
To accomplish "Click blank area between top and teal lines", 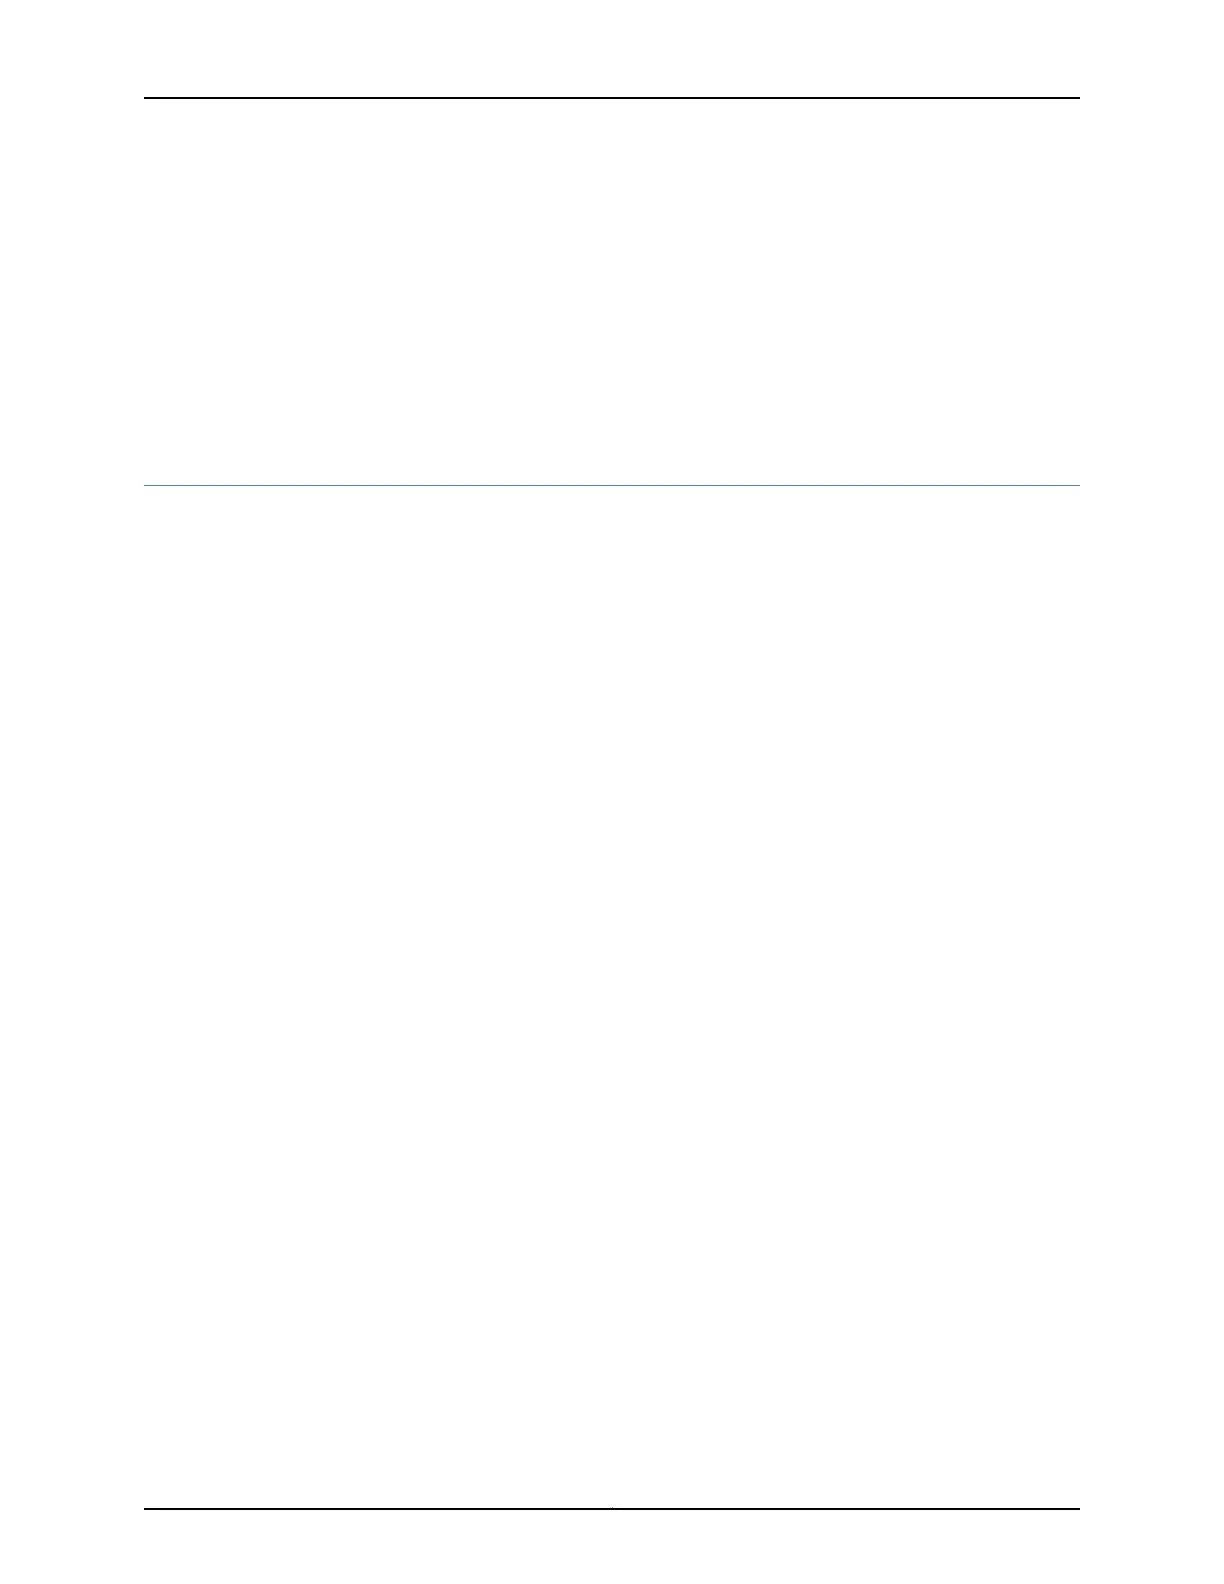I will 612,292.
